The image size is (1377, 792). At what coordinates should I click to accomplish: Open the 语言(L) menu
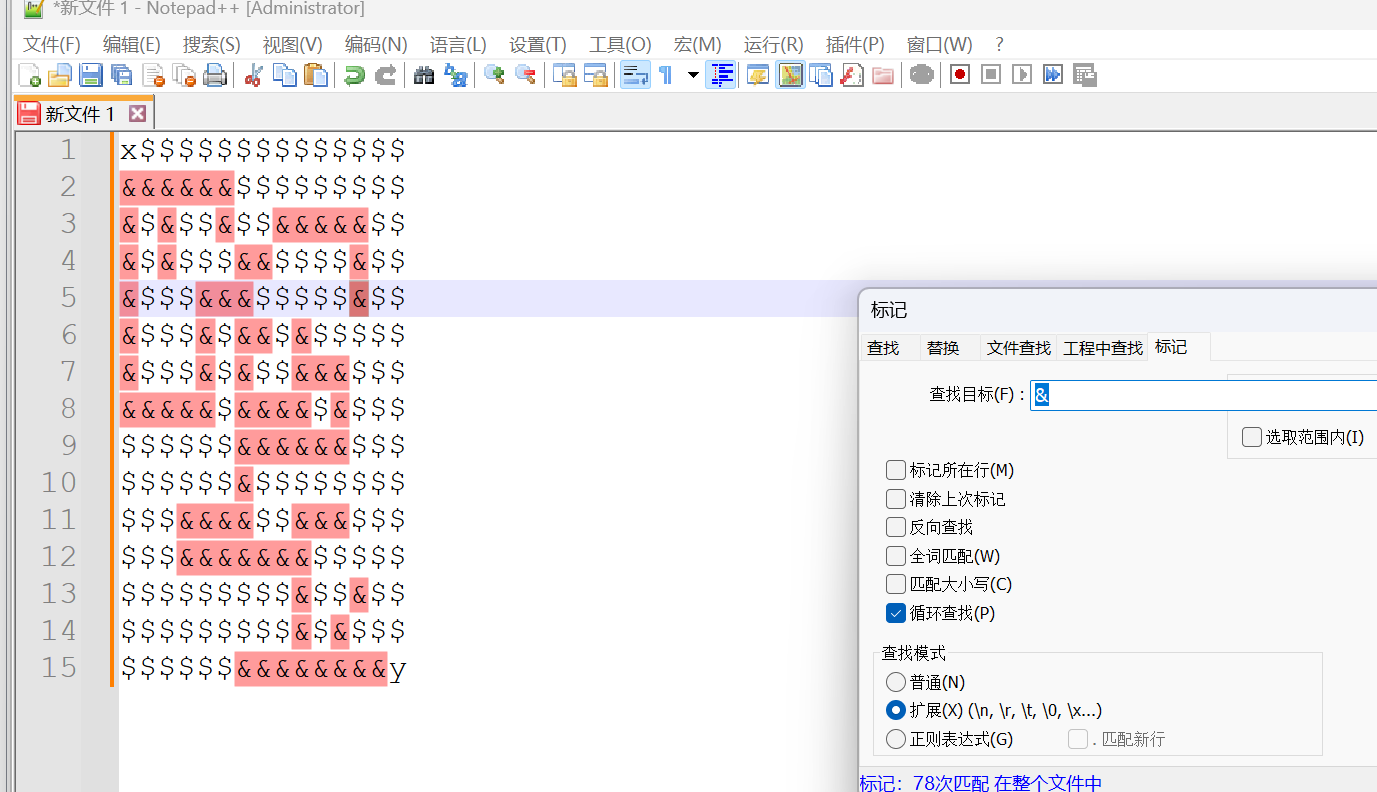[x=458, y=45]
